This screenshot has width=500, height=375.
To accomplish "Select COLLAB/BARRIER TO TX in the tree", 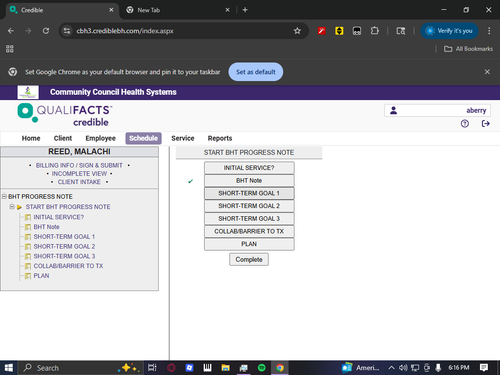I will (x=68, y=266).
